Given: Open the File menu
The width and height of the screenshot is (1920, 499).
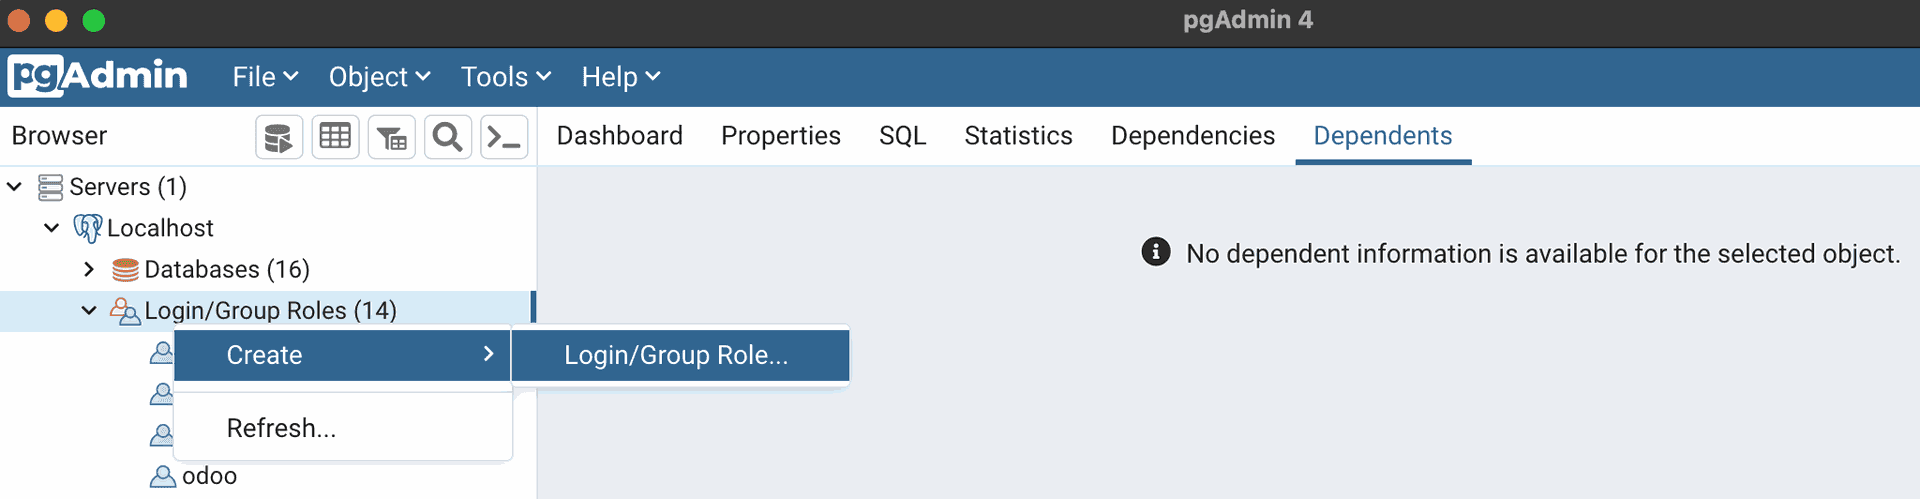Looking at the screenshot, I should tap(265, 77).
